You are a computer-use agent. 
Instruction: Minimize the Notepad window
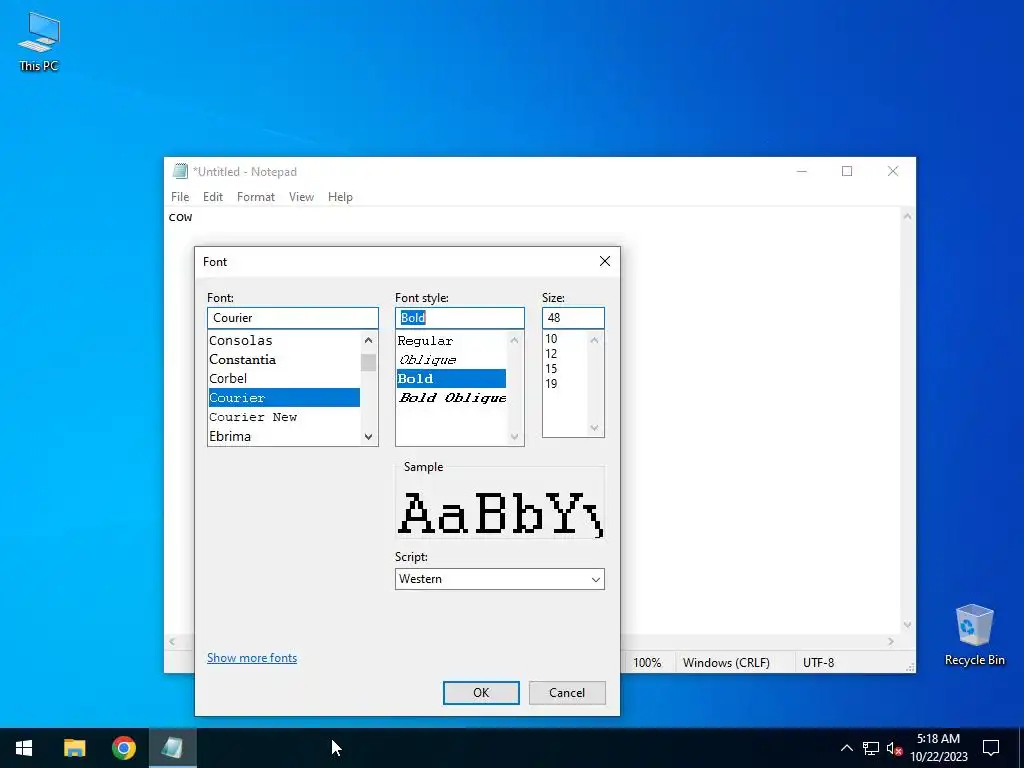pos(802,171)
